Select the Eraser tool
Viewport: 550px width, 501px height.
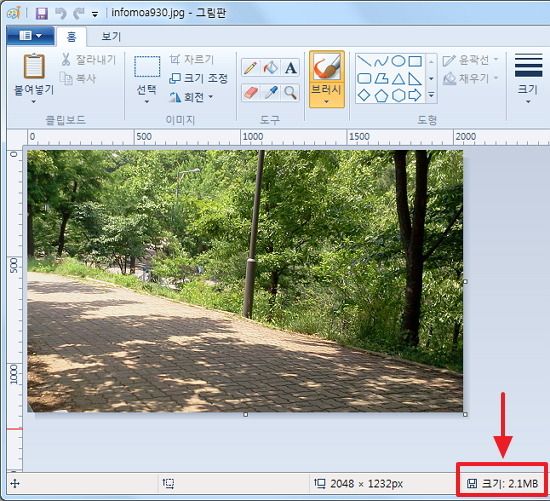[250, 93]
